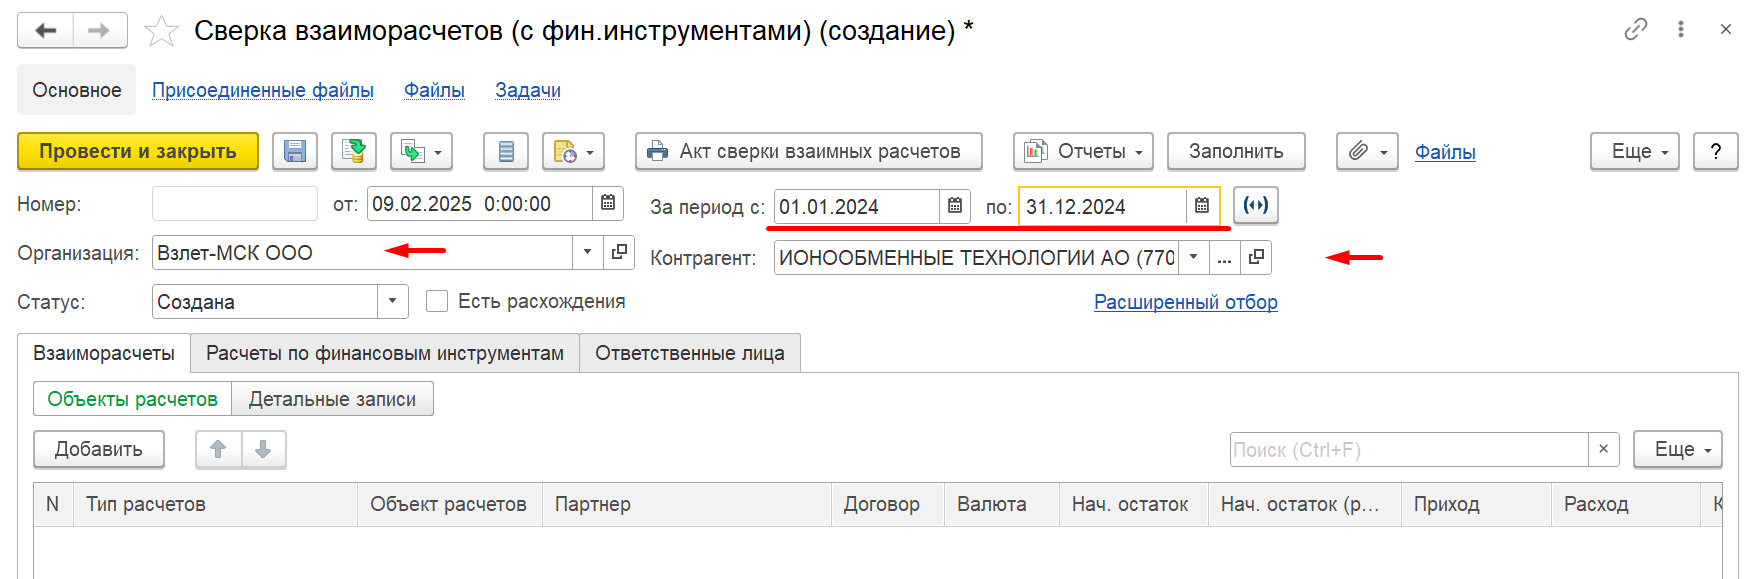Print Акт сверки взаимных расчетов

[809, 151]
